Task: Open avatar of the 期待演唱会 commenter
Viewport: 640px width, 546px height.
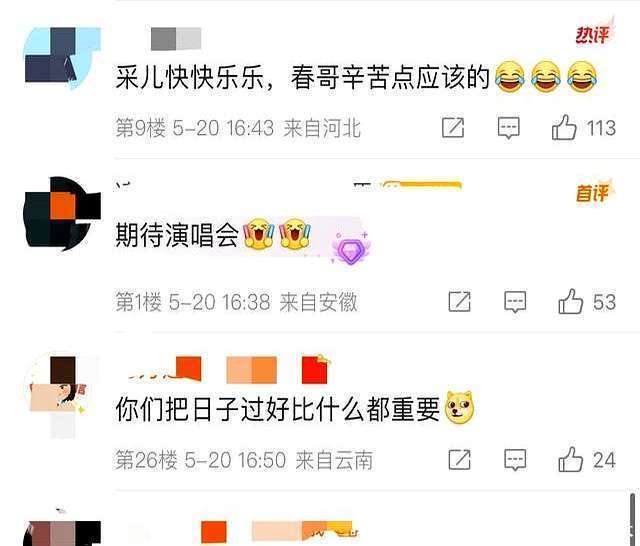Action: 63,213
